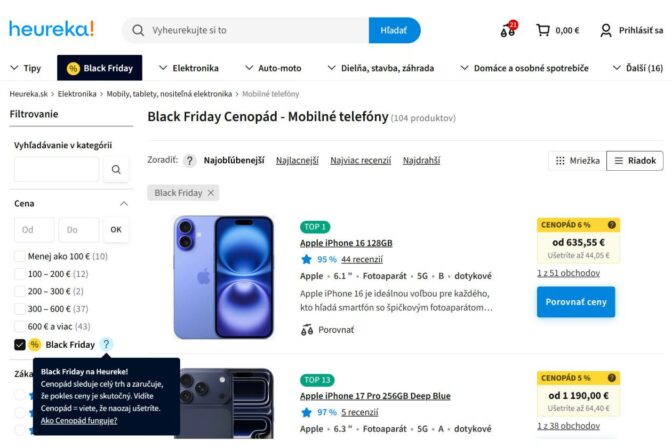The image size is (672, 448).
Task: Remove the Black Friday filter chip
Action: click(x=210, y=193)
